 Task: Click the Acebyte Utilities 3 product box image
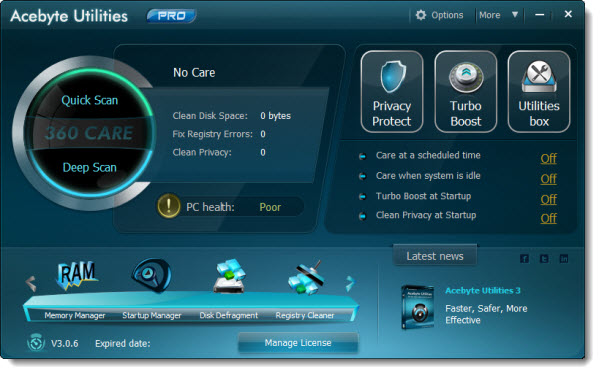click(x=417, y=307)
